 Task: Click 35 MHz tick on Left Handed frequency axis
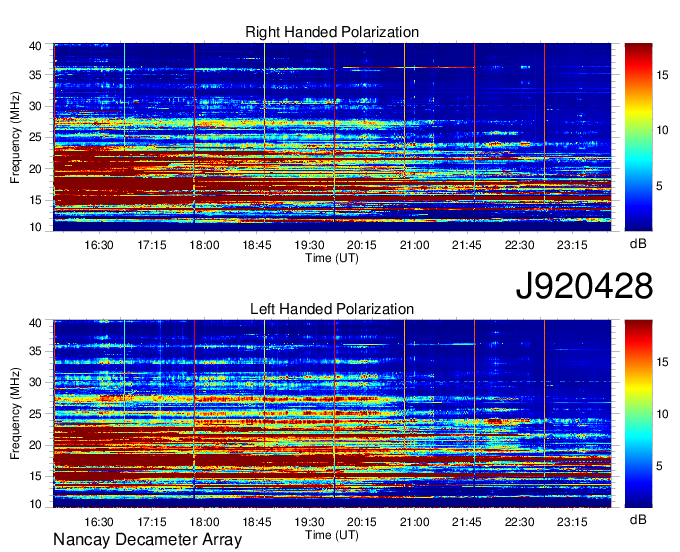pyautogui.click(x=35, y=351)
